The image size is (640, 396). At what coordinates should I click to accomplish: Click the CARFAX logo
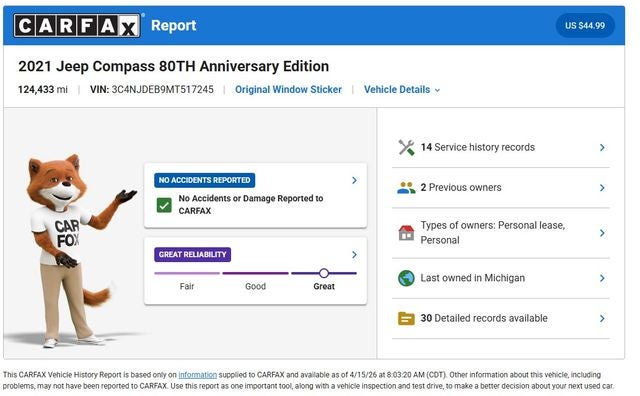point(77,25)
